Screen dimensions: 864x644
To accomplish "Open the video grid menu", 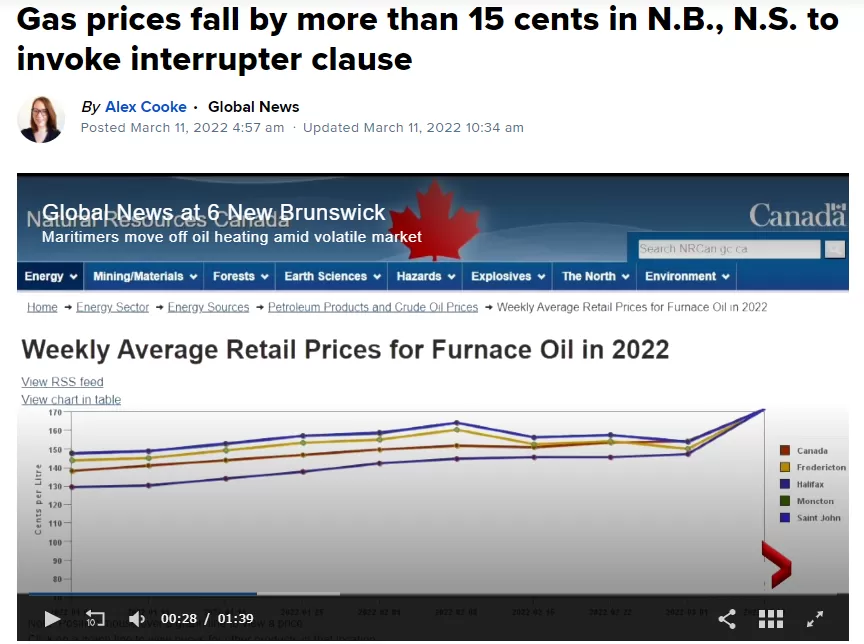I will 770,619.
